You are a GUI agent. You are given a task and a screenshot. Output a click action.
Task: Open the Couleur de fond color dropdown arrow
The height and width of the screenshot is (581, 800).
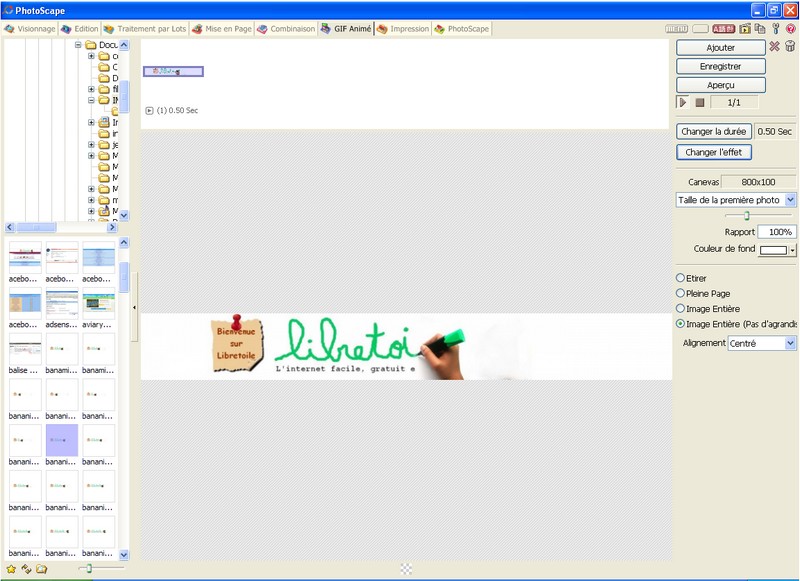(x=792, y=250)
